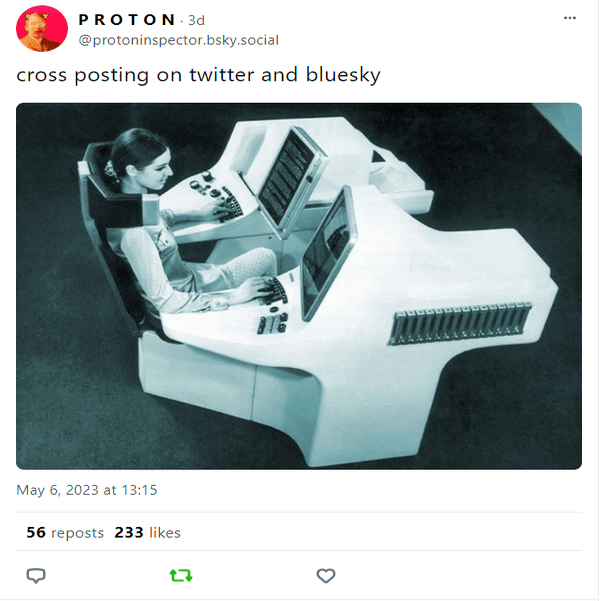The height and width of the screenshot is (601, 601).
Task: Open the PROTON profile avatar
Action: (42, 28)
